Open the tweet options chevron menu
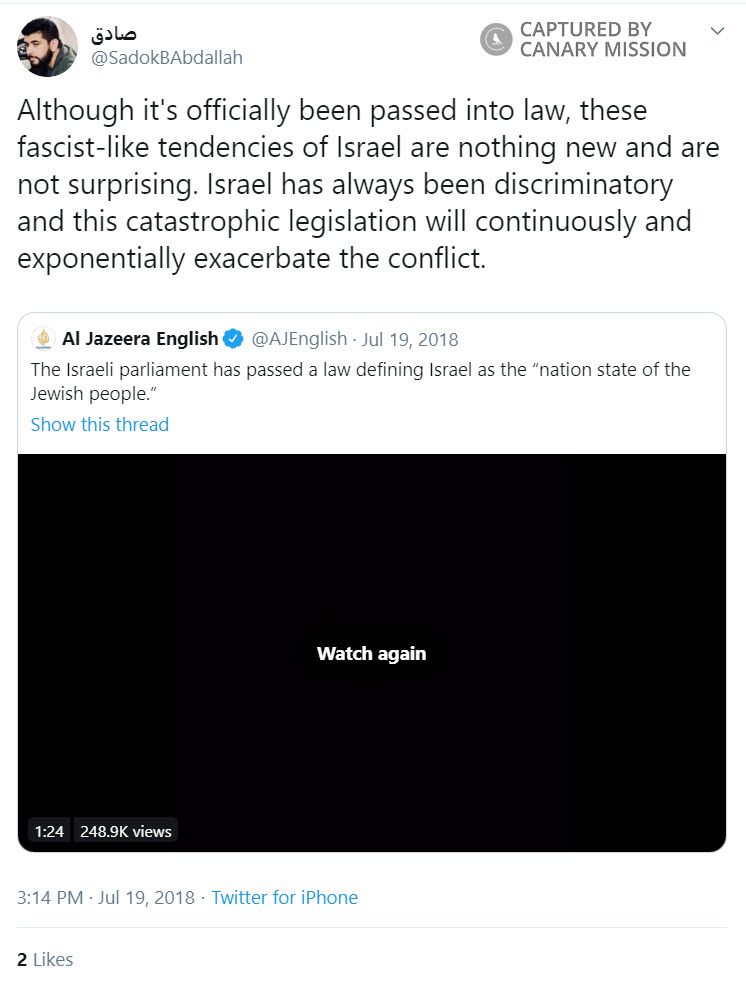Viewport: 746px width, 987px height. (x=716, y=30)
